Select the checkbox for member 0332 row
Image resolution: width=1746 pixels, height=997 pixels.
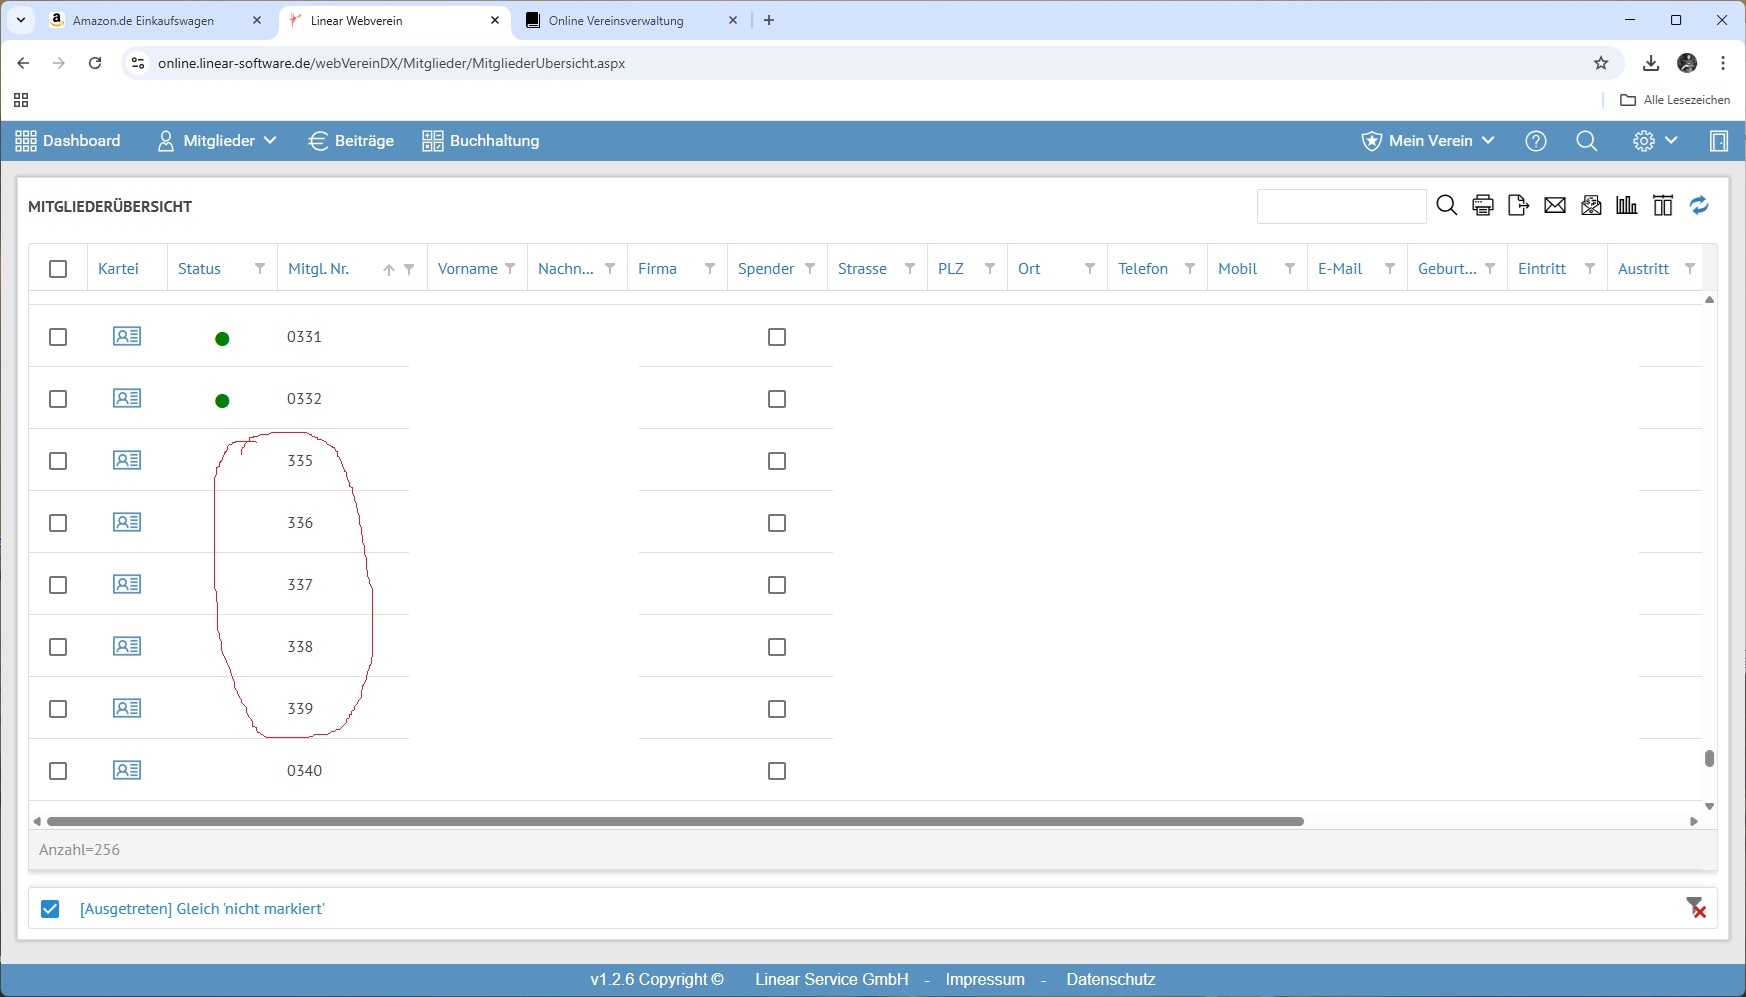[x=58, y=399]
